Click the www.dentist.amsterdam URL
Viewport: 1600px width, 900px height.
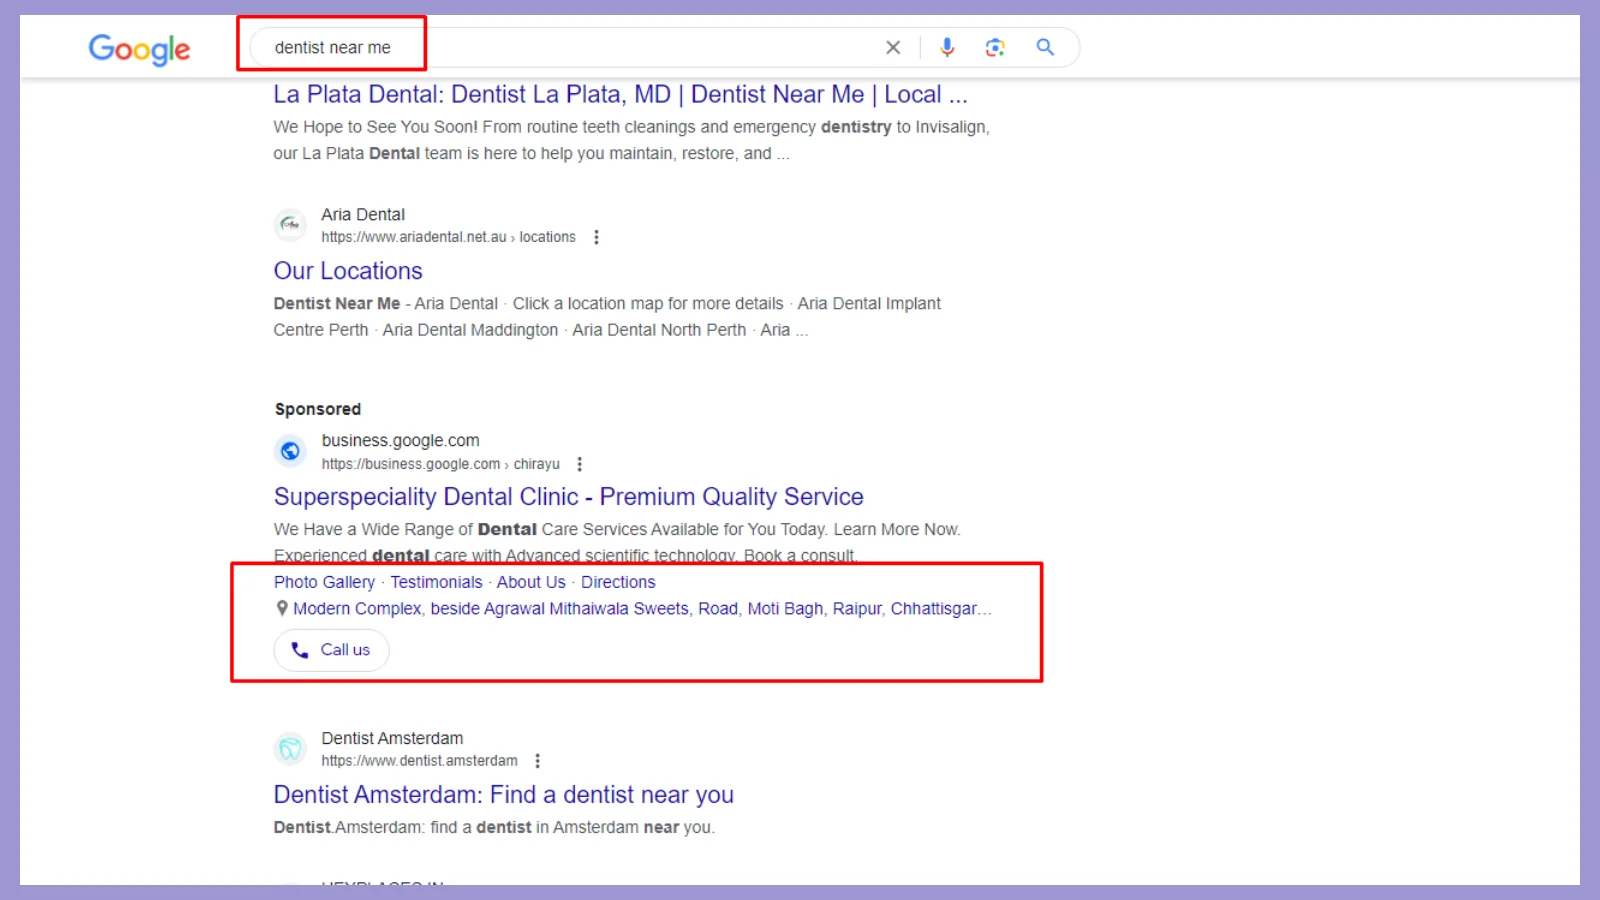pos(419,761)
